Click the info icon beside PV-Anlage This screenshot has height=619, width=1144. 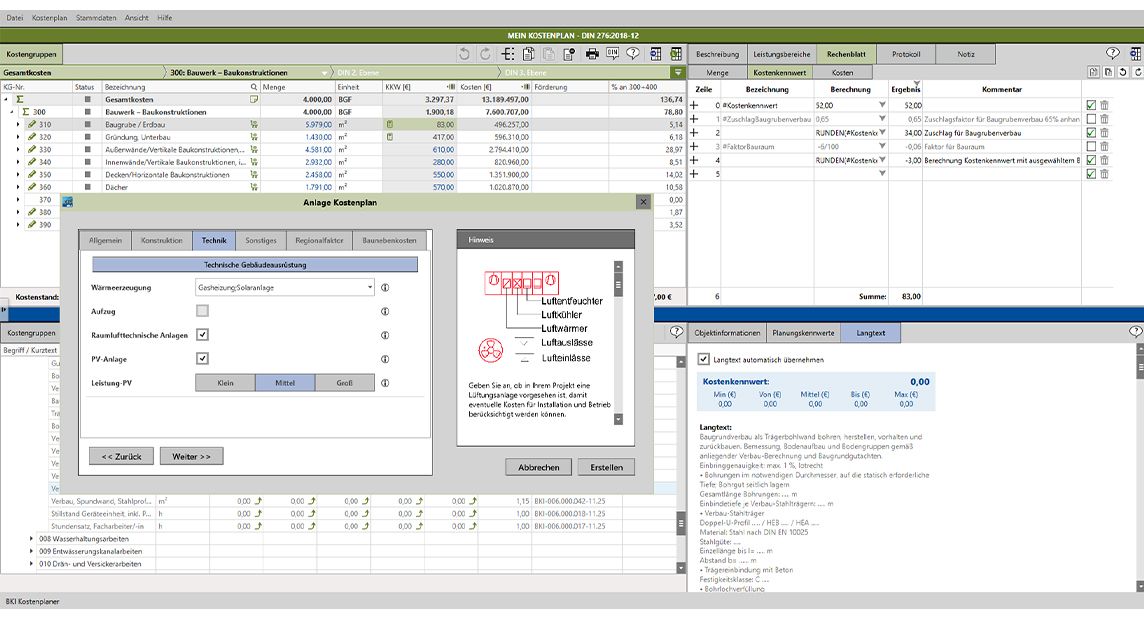pos(384,359)
